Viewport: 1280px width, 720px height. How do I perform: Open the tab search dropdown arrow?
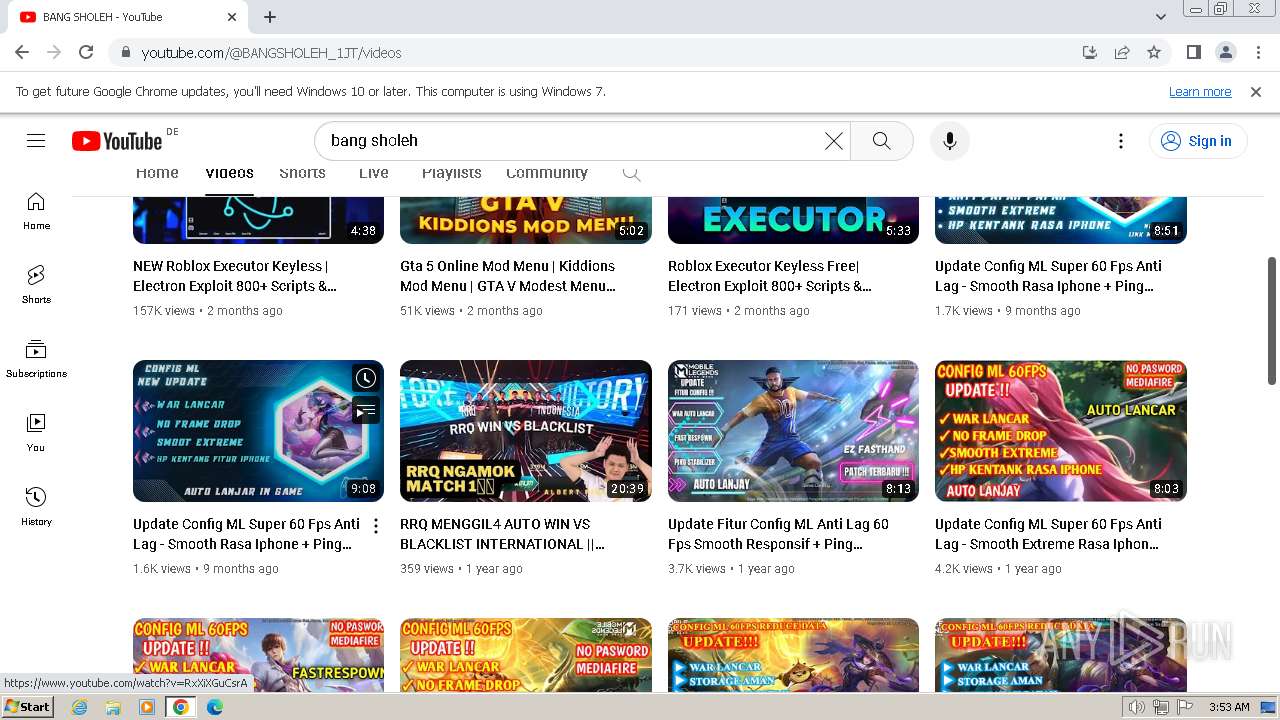(1161, 17)
